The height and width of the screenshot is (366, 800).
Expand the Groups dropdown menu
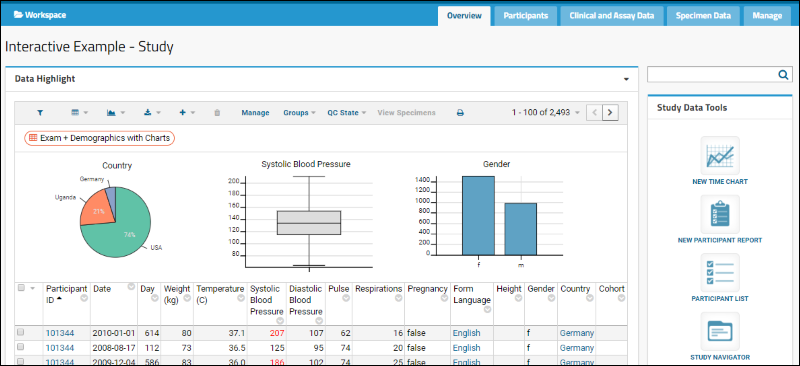tap(299, 113)
